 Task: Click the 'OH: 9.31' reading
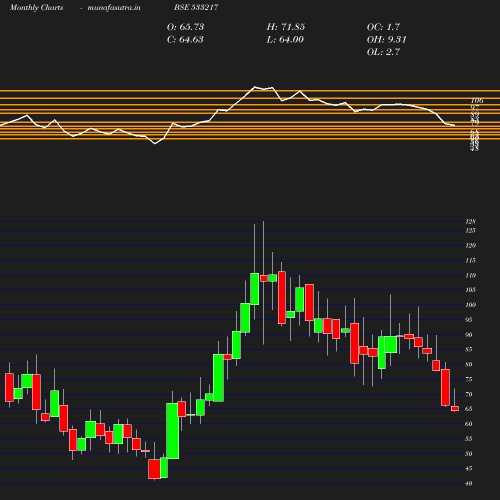click(387, 40)
